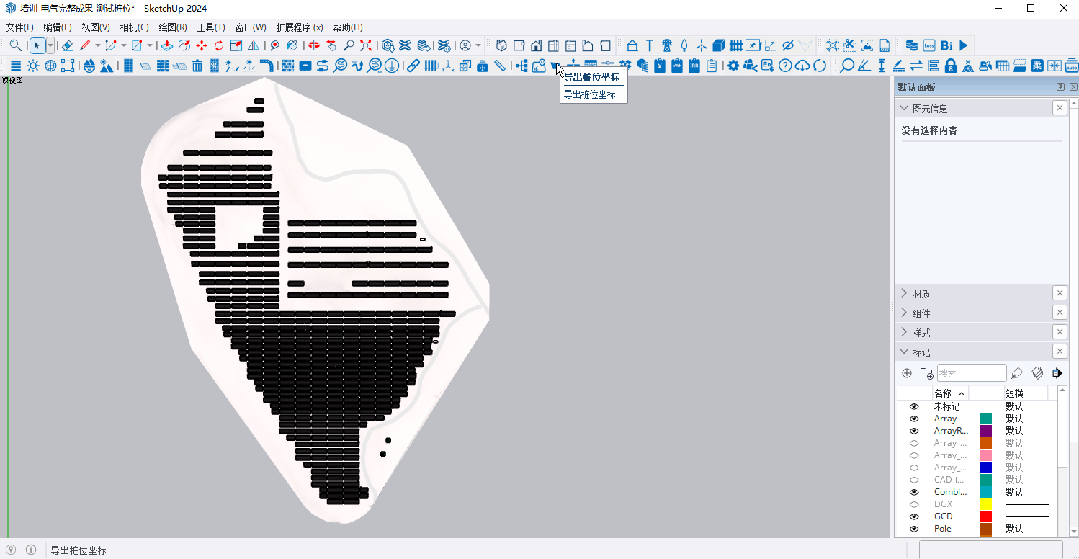Viewport: 1079px width, 559px height.
Task: Click the sun icon in second toolbar
Action: (x=33, y=66)
